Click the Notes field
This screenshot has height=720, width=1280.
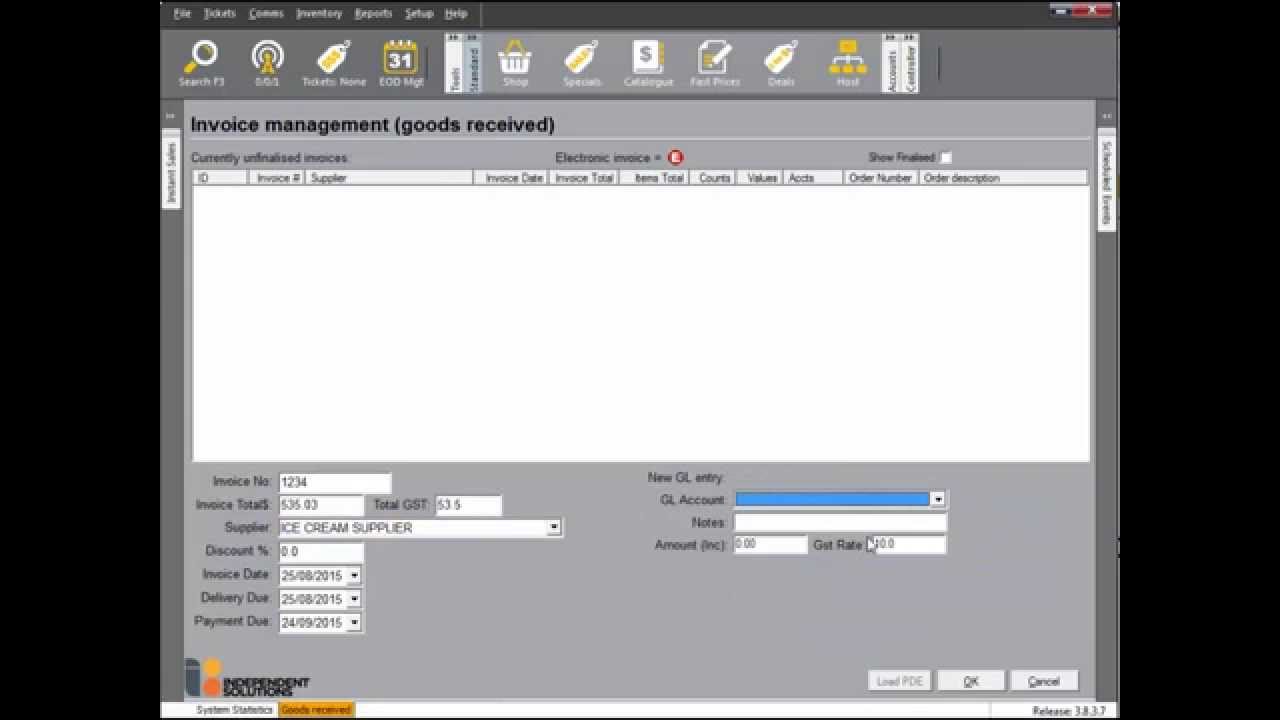(x=840, y=522)
